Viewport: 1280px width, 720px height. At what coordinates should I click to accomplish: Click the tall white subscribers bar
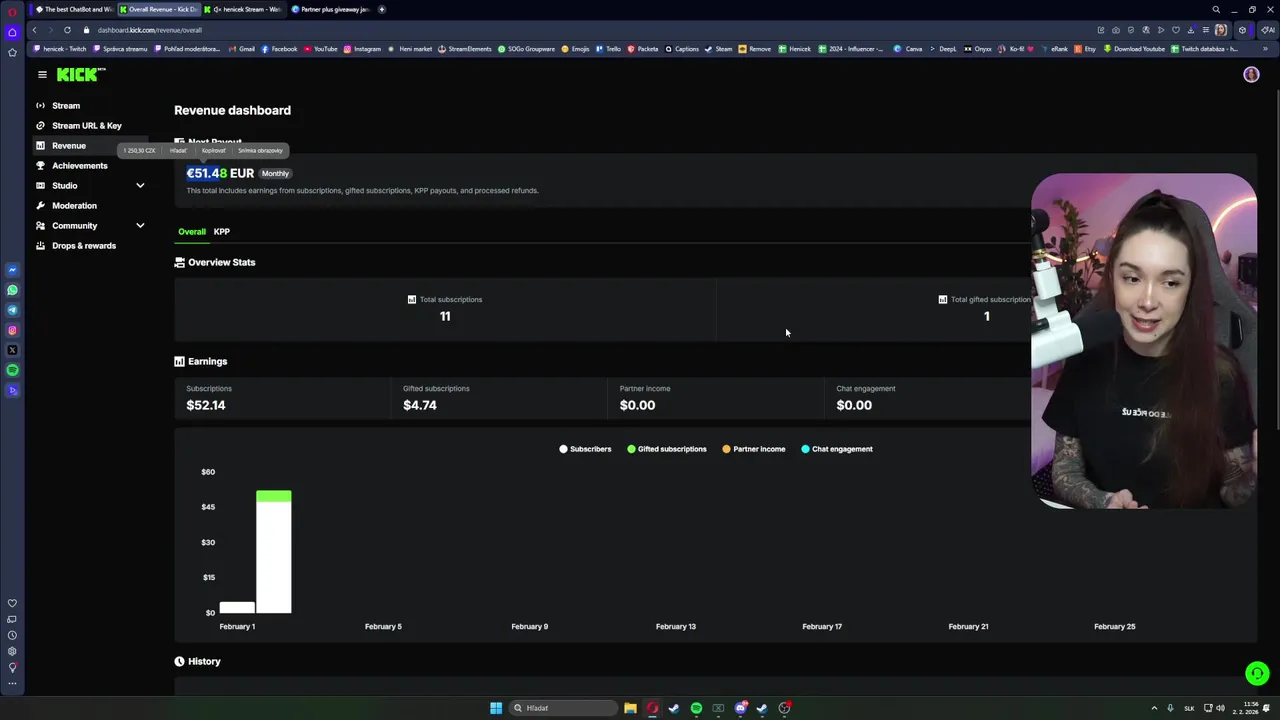coord(273,557)
